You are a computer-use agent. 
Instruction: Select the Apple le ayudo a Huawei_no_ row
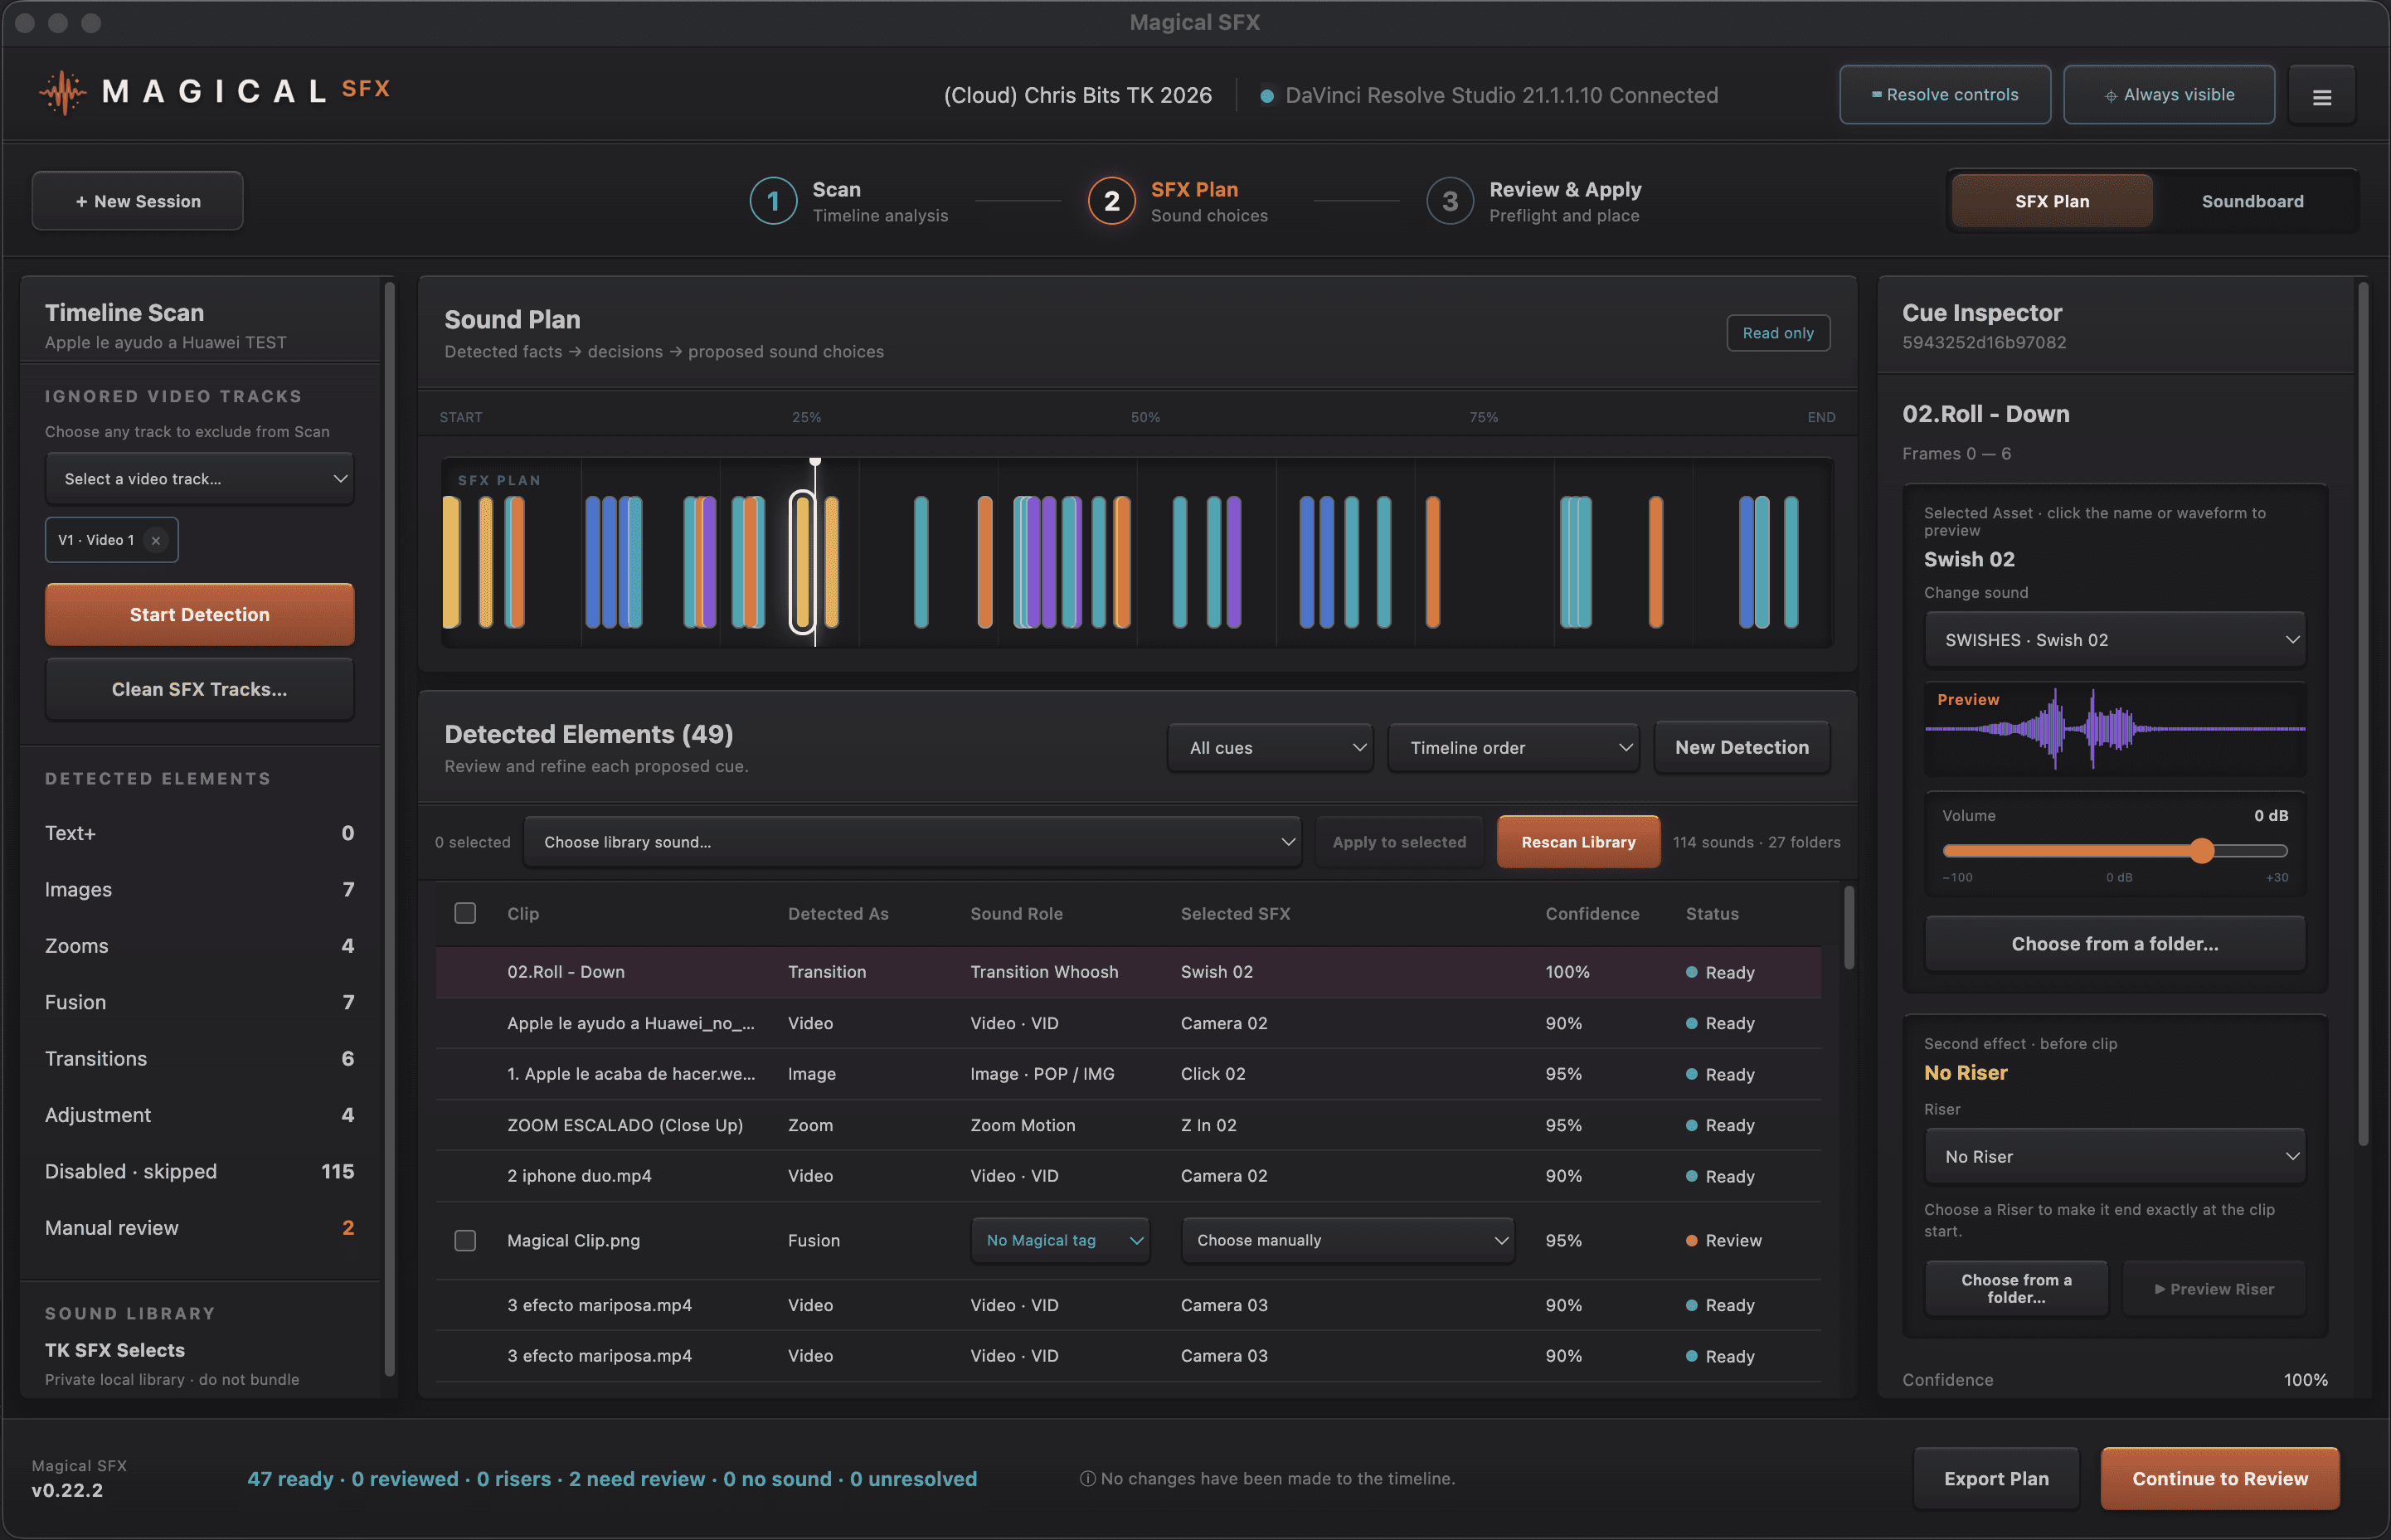click(x=1128, y=1023)
